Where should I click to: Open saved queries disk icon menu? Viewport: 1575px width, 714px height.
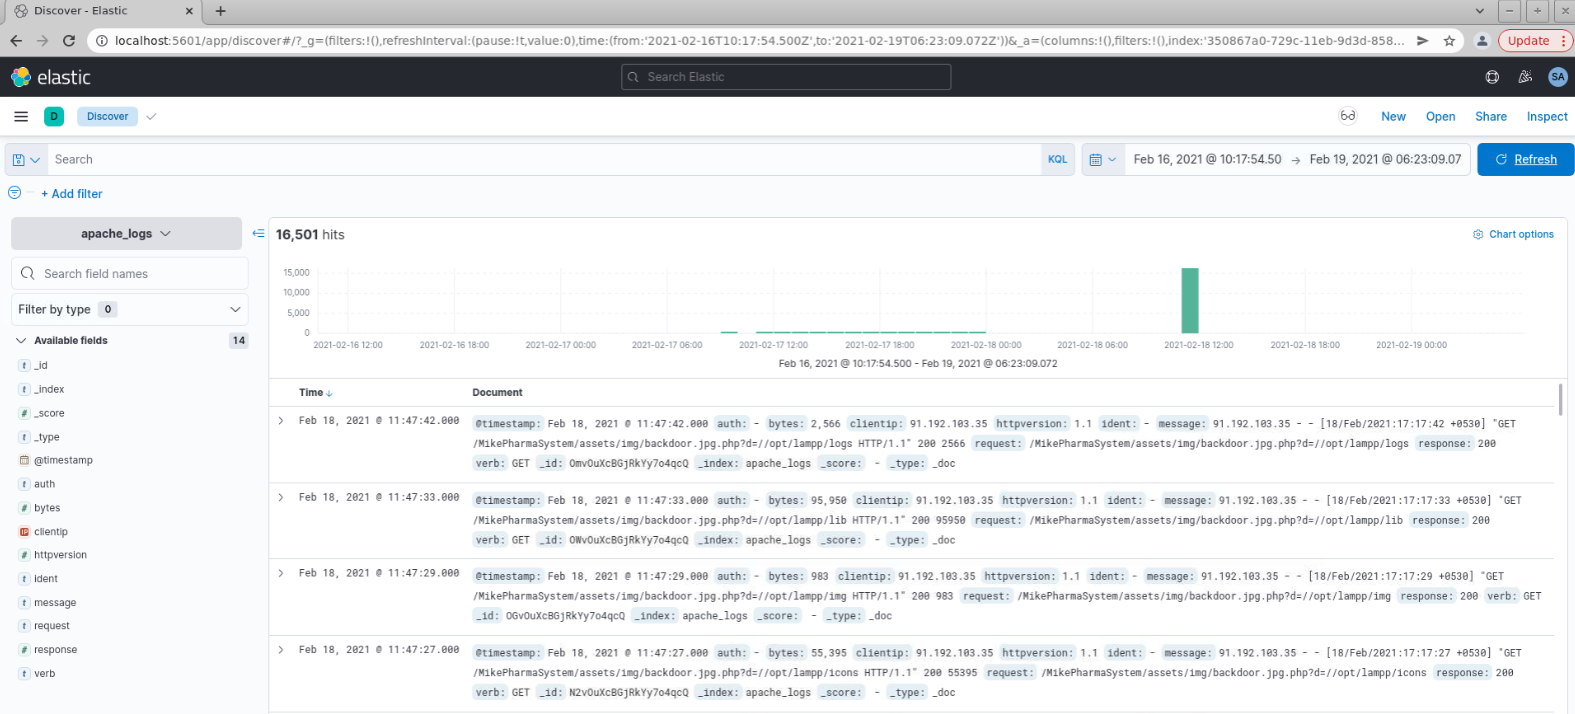(x=27, y=160)
